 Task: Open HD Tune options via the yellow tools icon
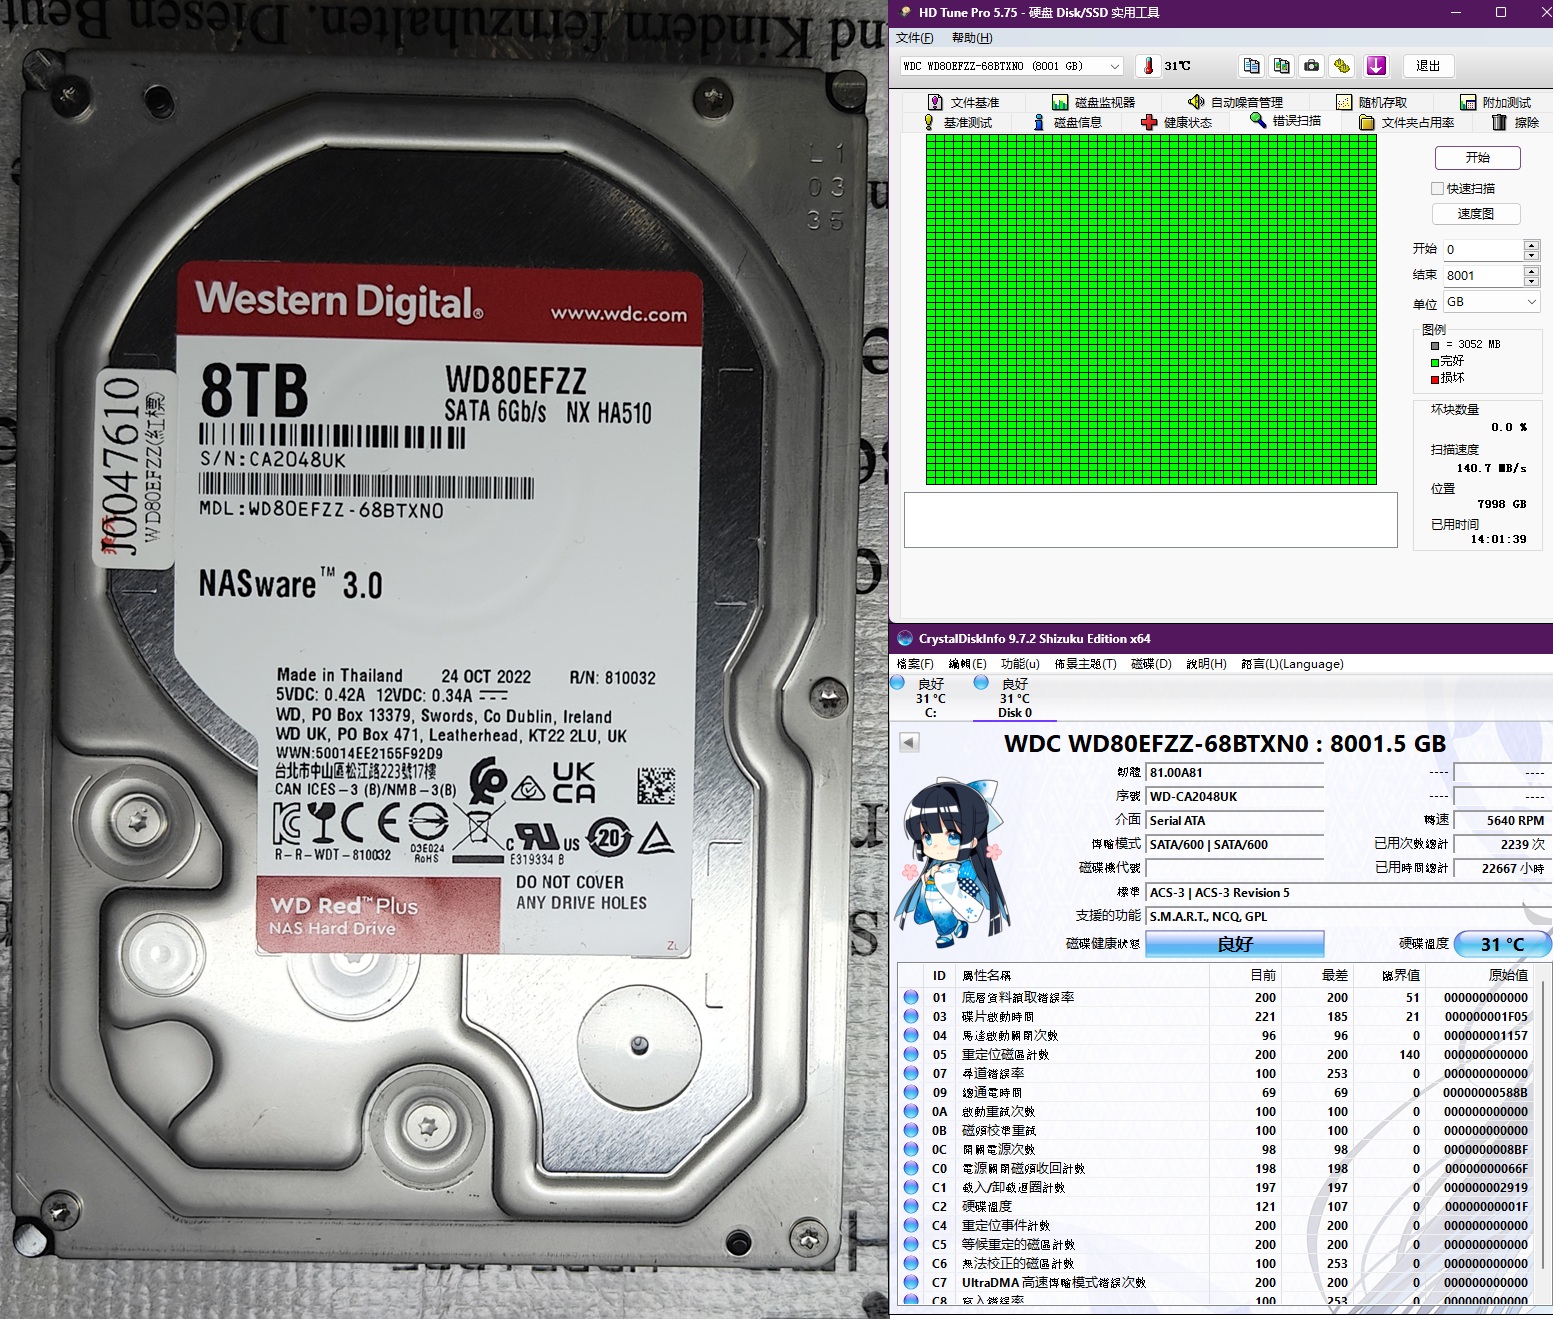[1342, 66]
